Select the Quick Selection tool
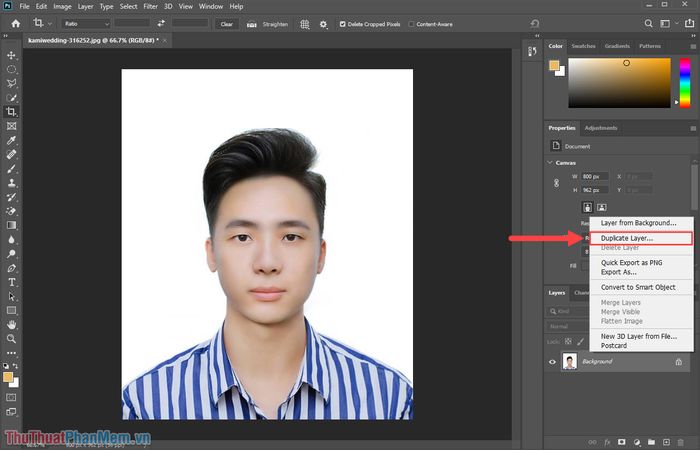Screen dimensions: 700x450 pyautogui.click(x=12, y=98)
